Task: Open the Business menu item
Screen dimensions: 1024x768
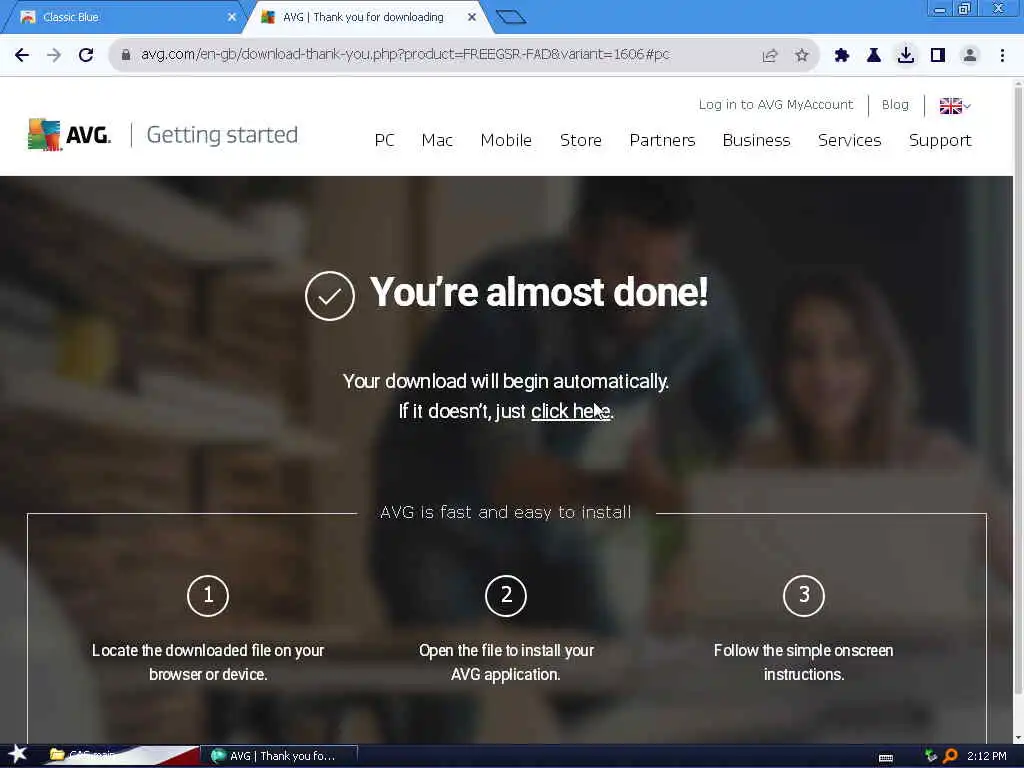Action: (x=756, y=140)
